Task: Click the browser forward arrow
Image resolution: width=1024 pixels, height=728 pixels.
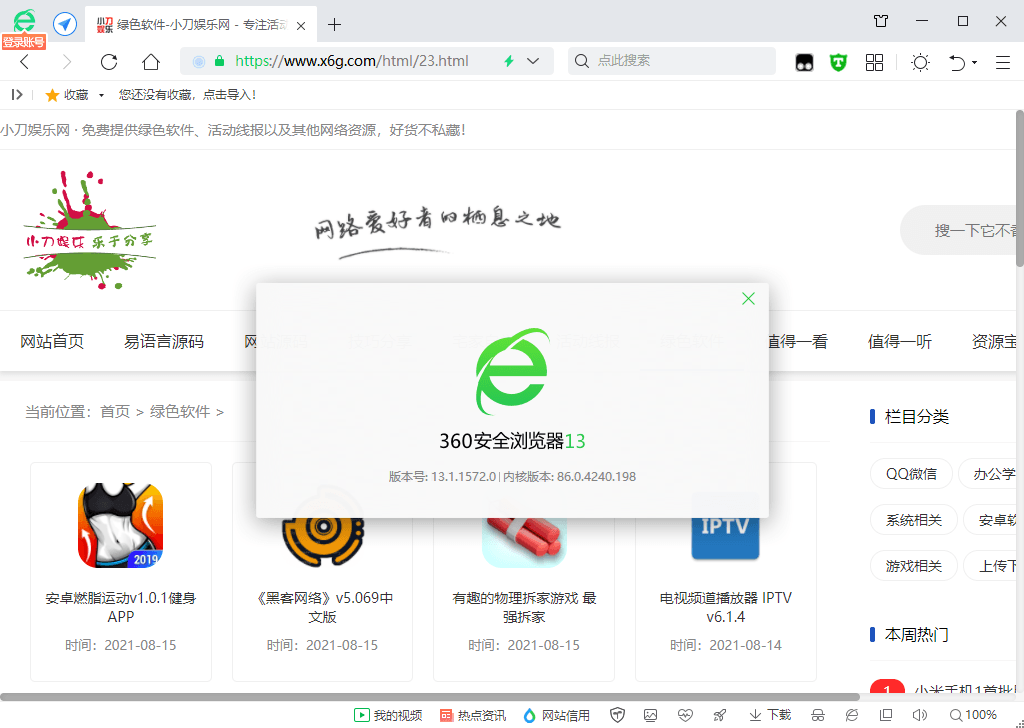Action: (x=66, y=62)
